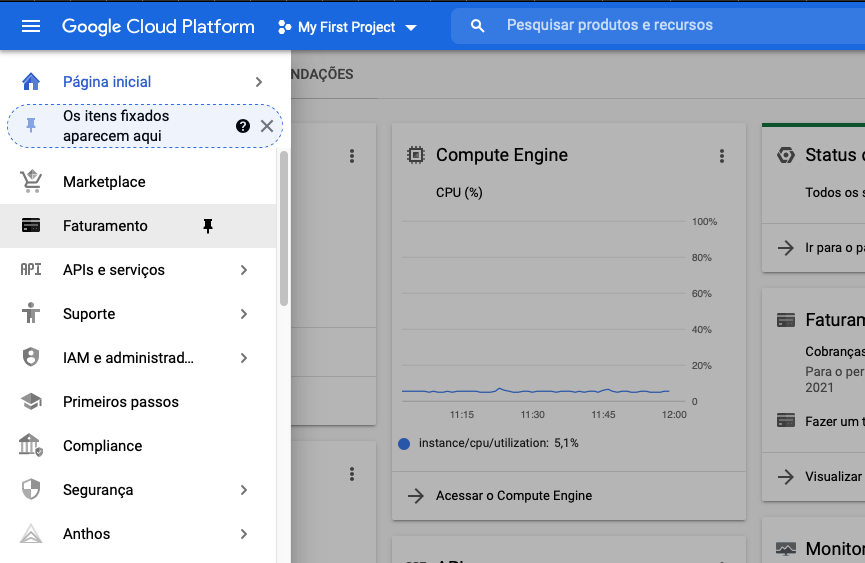The height and width of the screenshot is (563, 865).
Task: Expand the Anthos submenu arrow
Action: [x=244, y=534]
